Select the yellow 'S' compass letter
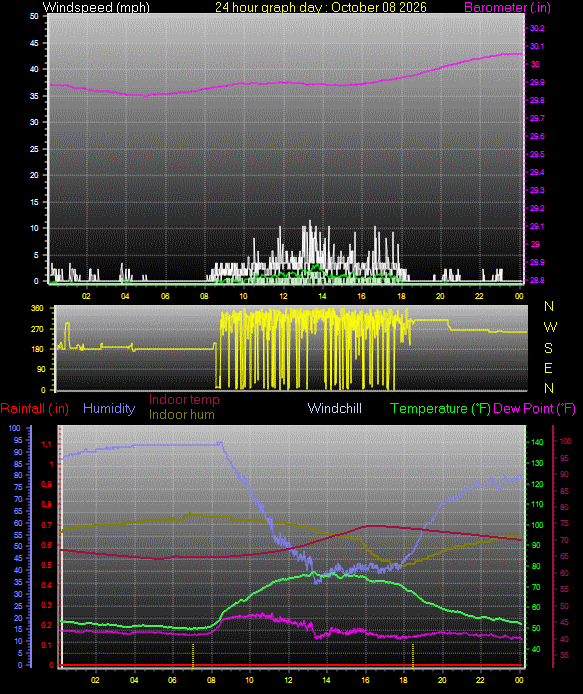Image resolution: width=583 pixels, height=694 pixels. click(x=548, y=348)
